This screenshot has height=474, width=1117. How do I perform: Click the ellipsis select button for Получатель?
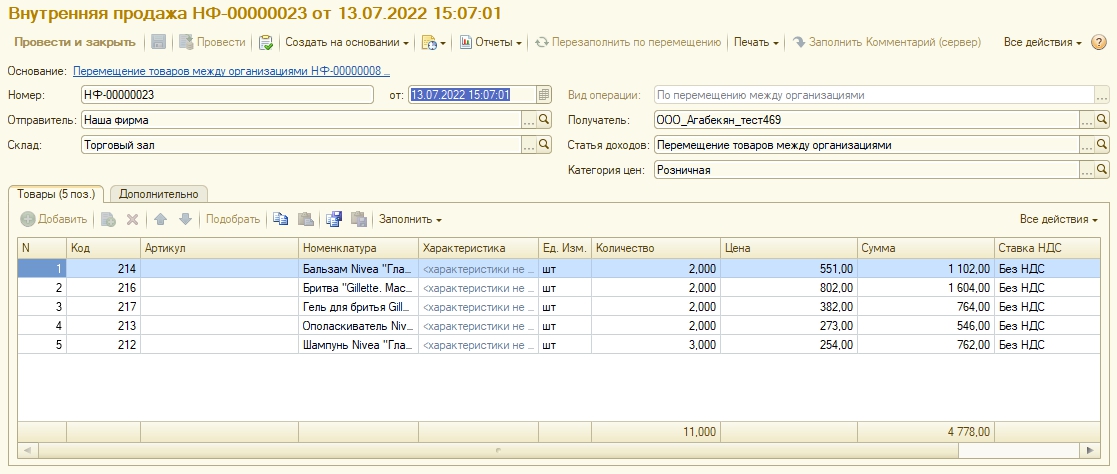(1087, 120)
